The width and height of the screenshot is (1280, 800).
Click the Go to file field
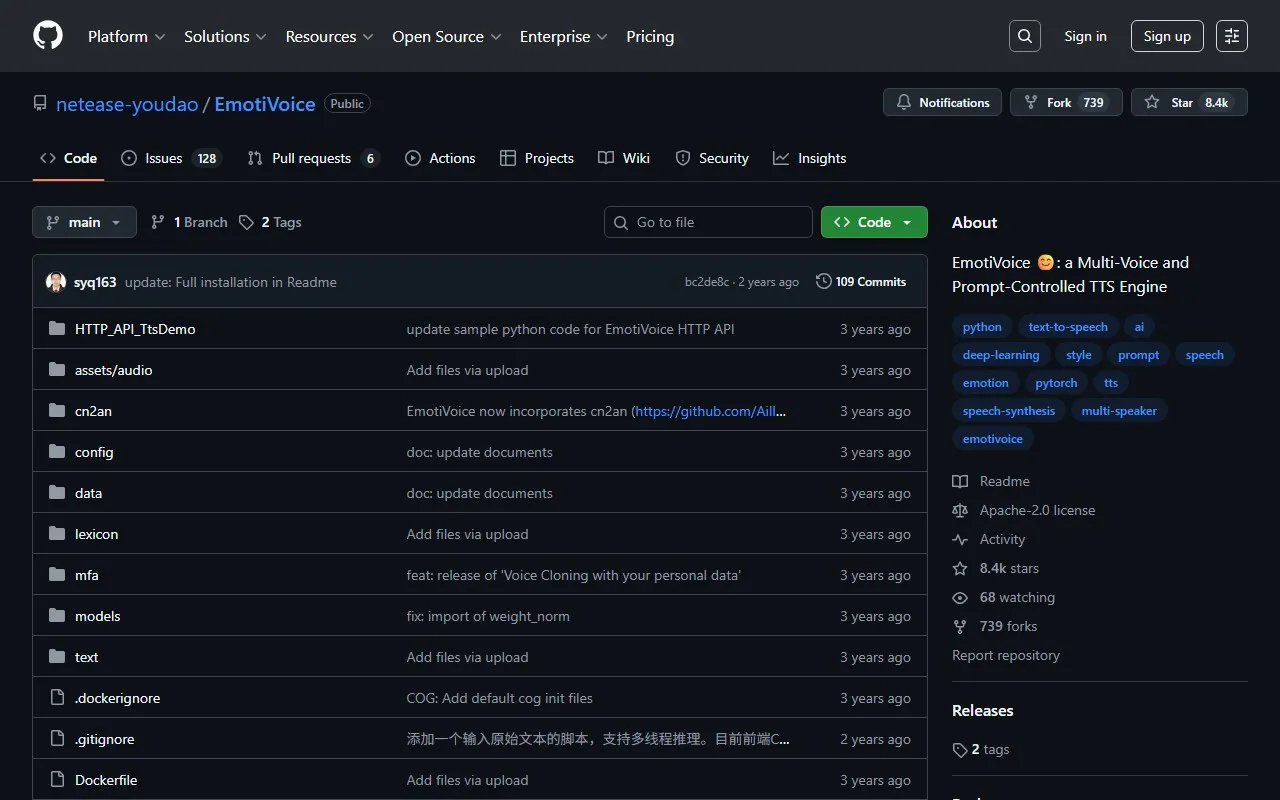708,222
